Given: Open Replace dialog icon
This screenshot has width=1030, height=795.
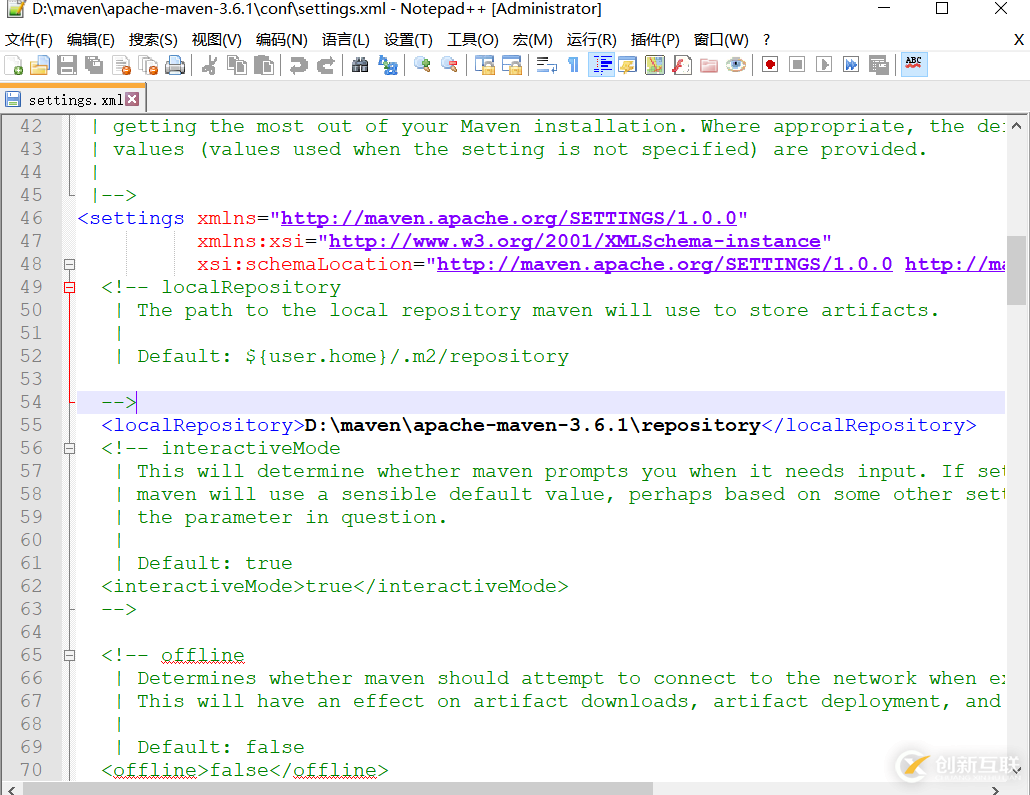Looking at the screenshot, I should (386, 64).
